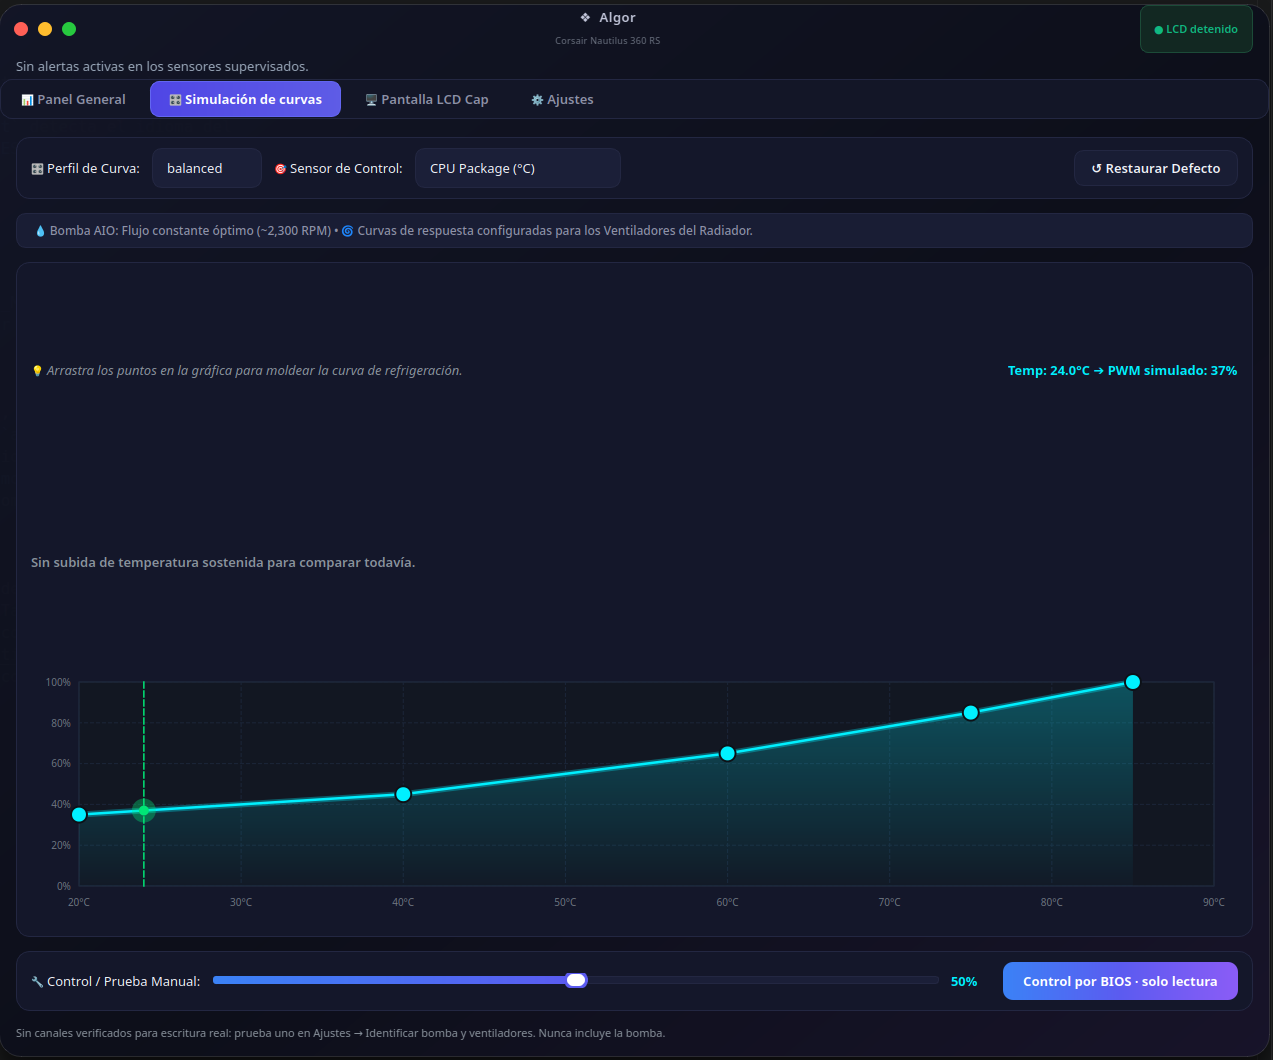The height and width of the screenshot is (1060, 1273).
Task: Click the water drop icon beside Bomba AIO
Action: coord(40,231)
